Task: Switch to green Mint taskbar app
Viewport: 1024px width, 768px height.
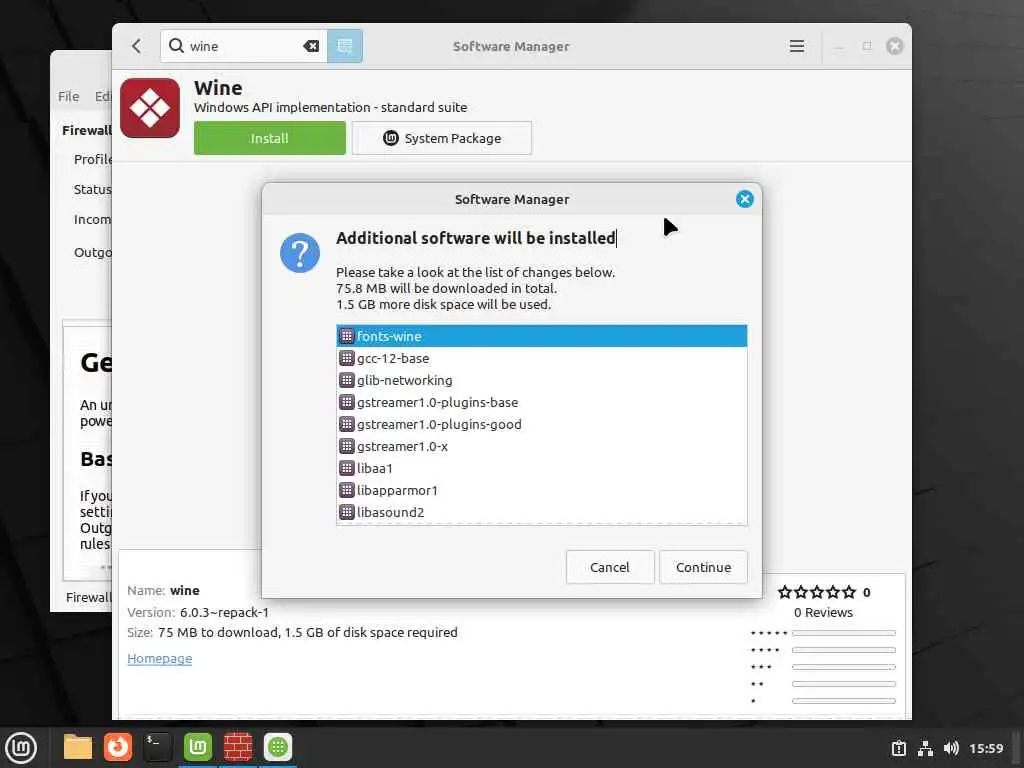Action: click(x=198, y=747)
